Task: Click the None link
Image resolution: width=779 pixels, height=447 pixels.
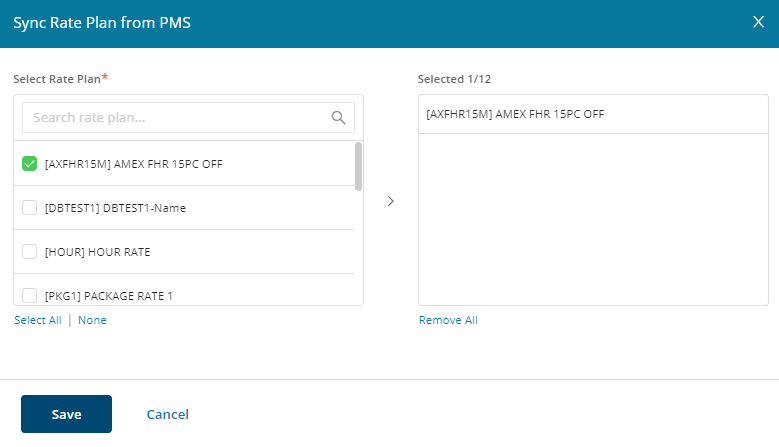Action: click(x=92, y=320)
